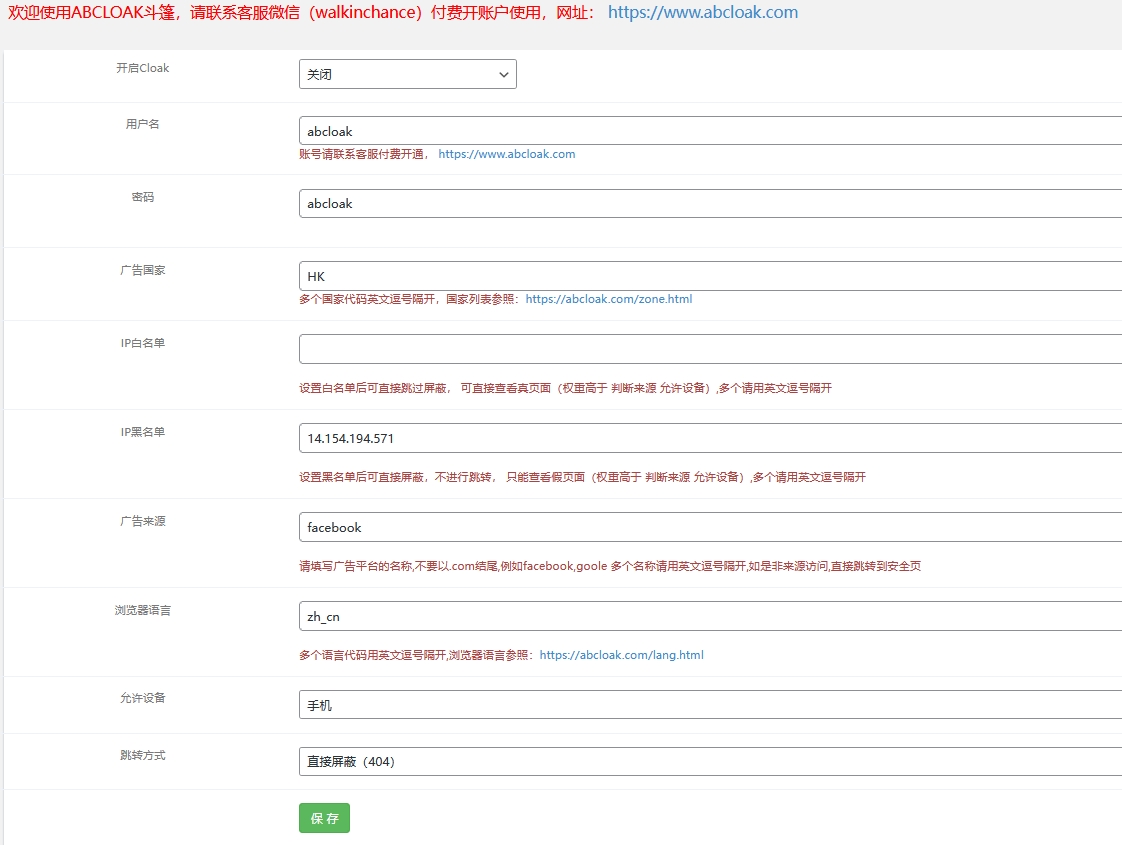Image resolution: width=1122 pixels, height=845 pixels.
Task: Click the hint 账号请联系客服付费开通
Action: click(364, 154)
